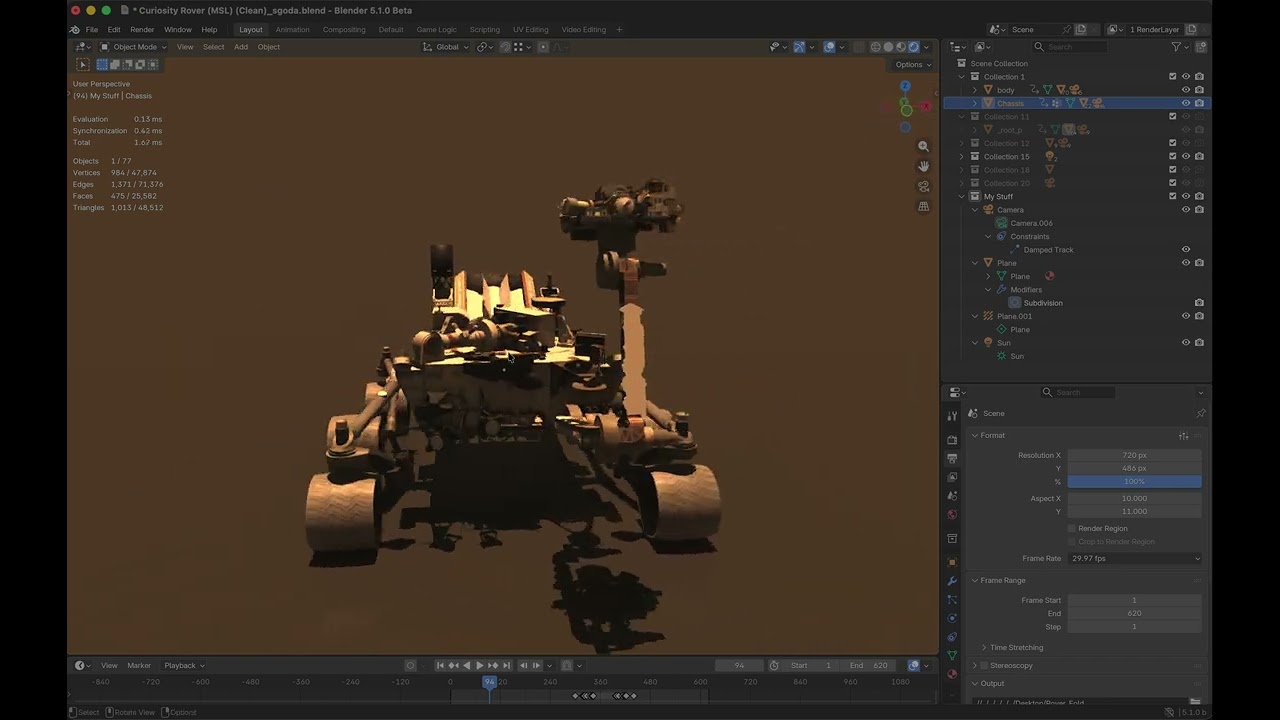Click the hand pan-view icon
The image size is (1280, 720).
tap(923, 166)
